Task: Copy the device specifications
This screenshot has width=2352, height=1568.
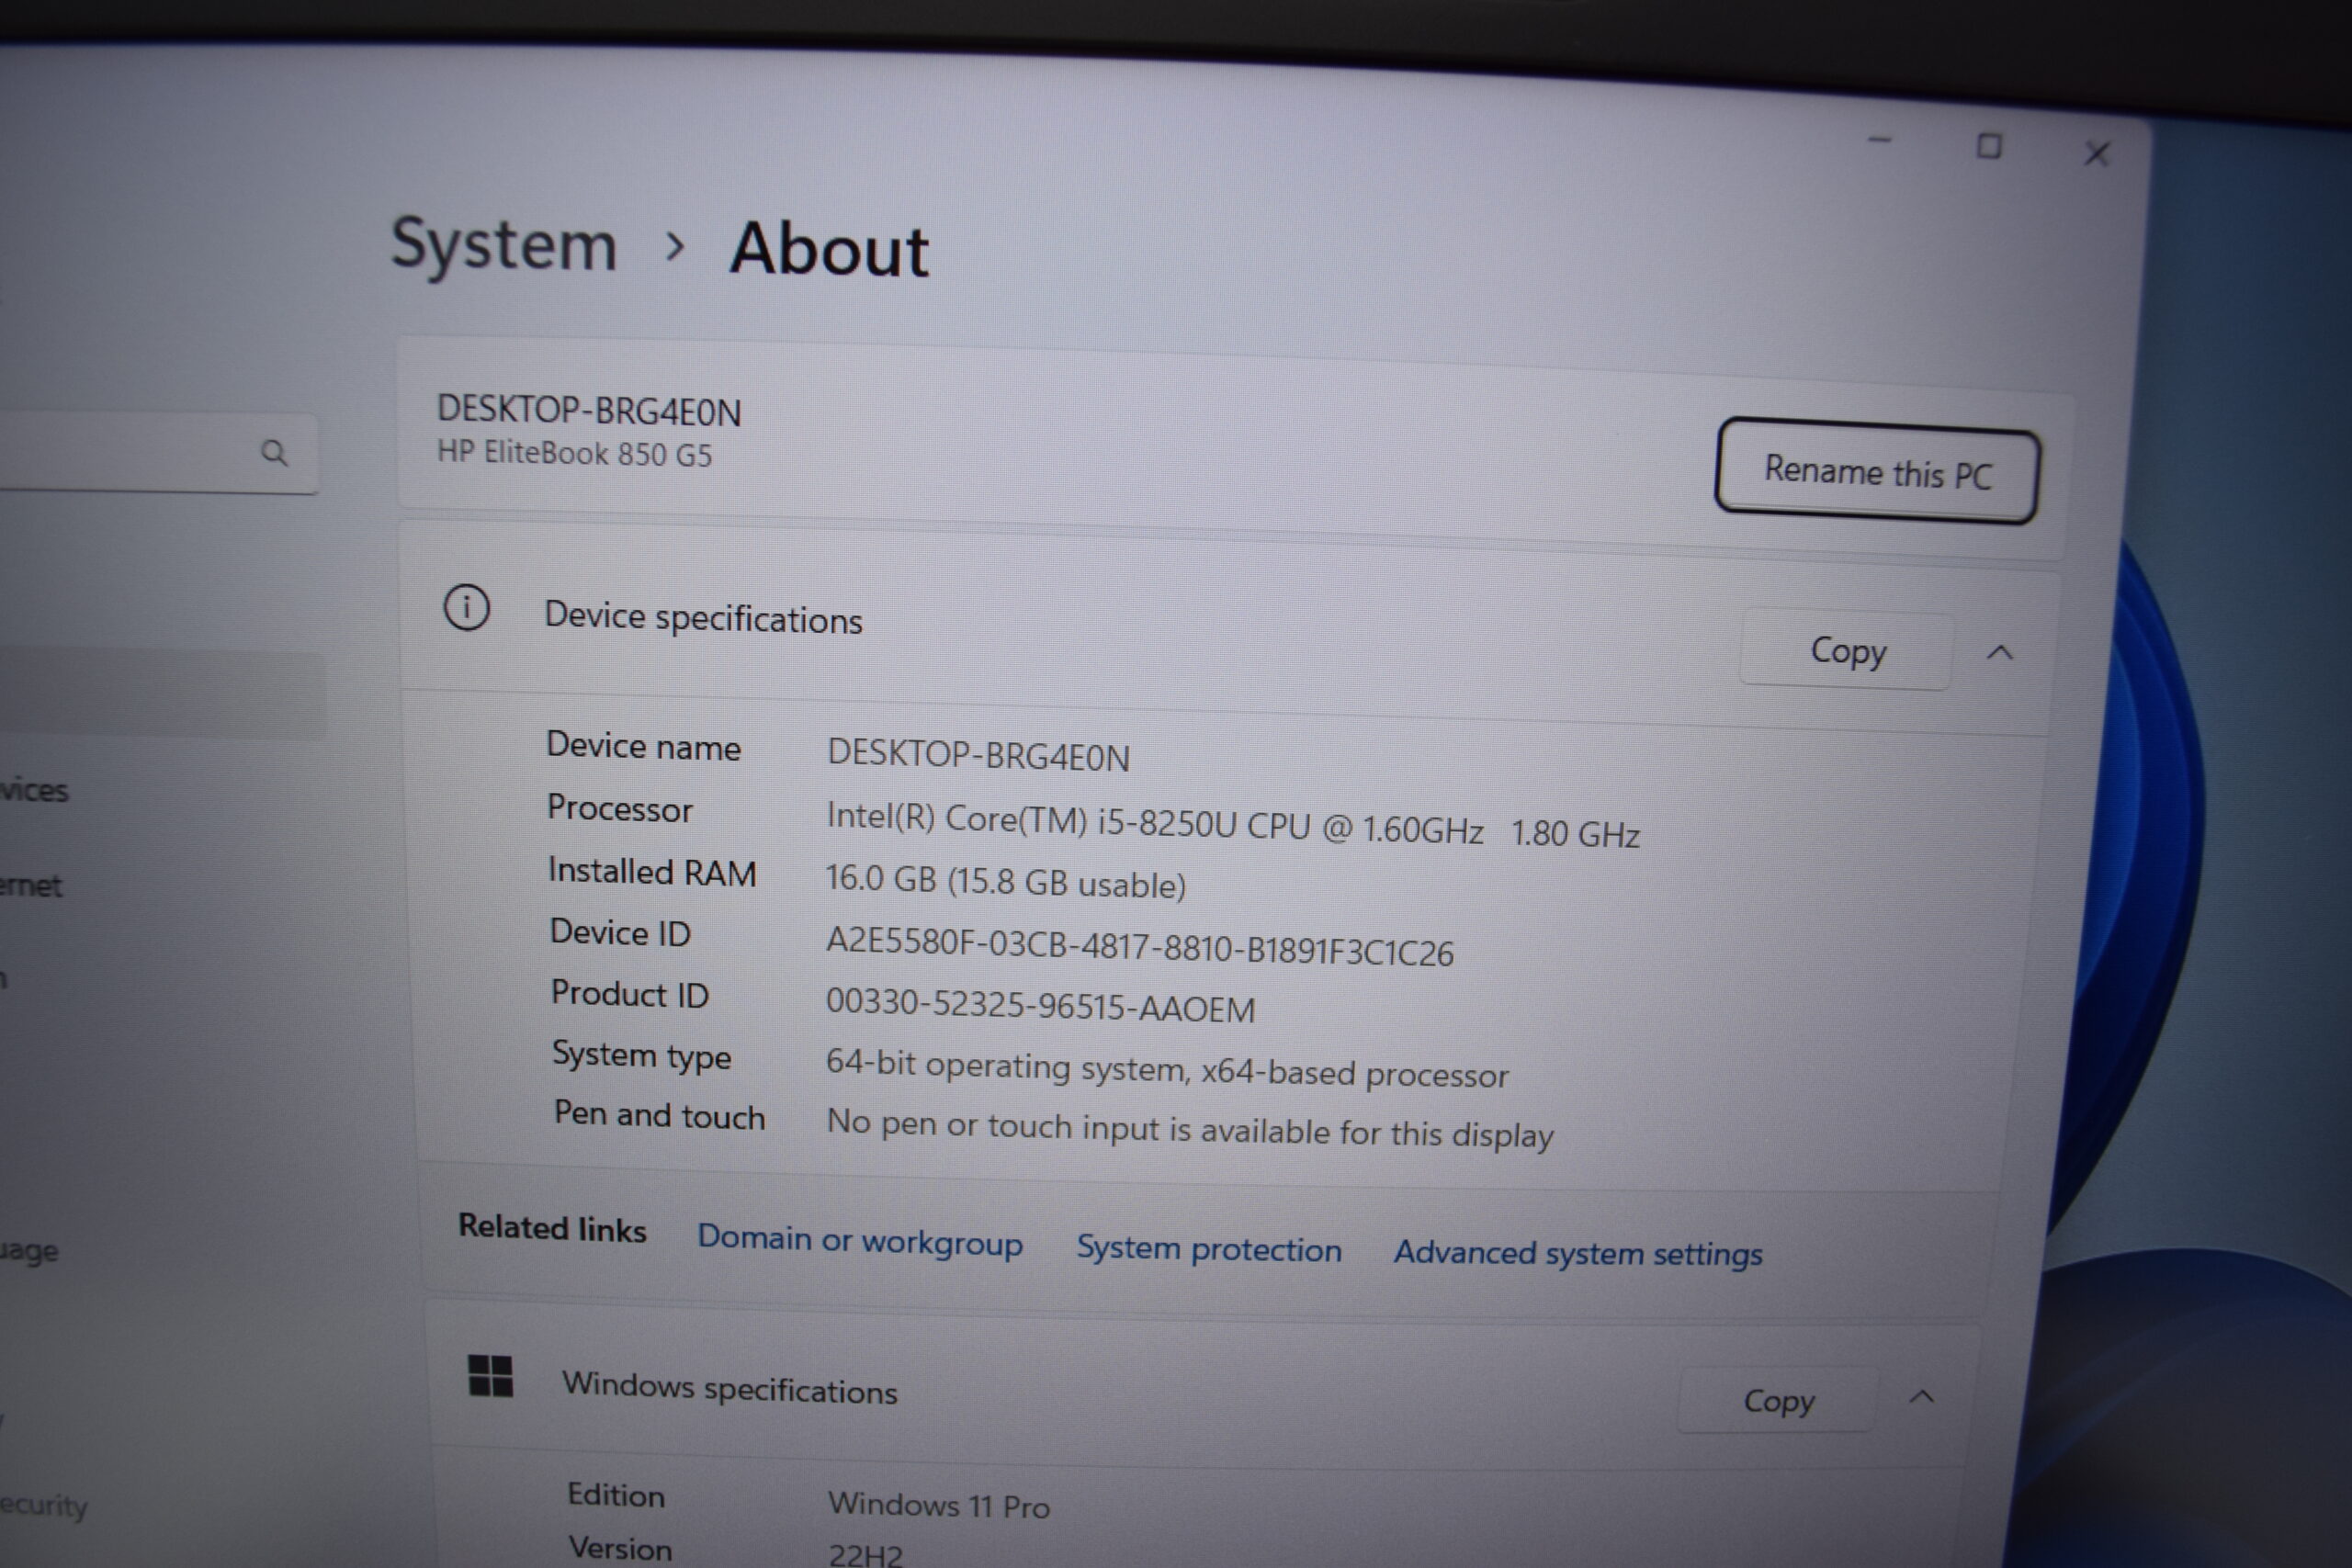Action: coord(1847,650)
